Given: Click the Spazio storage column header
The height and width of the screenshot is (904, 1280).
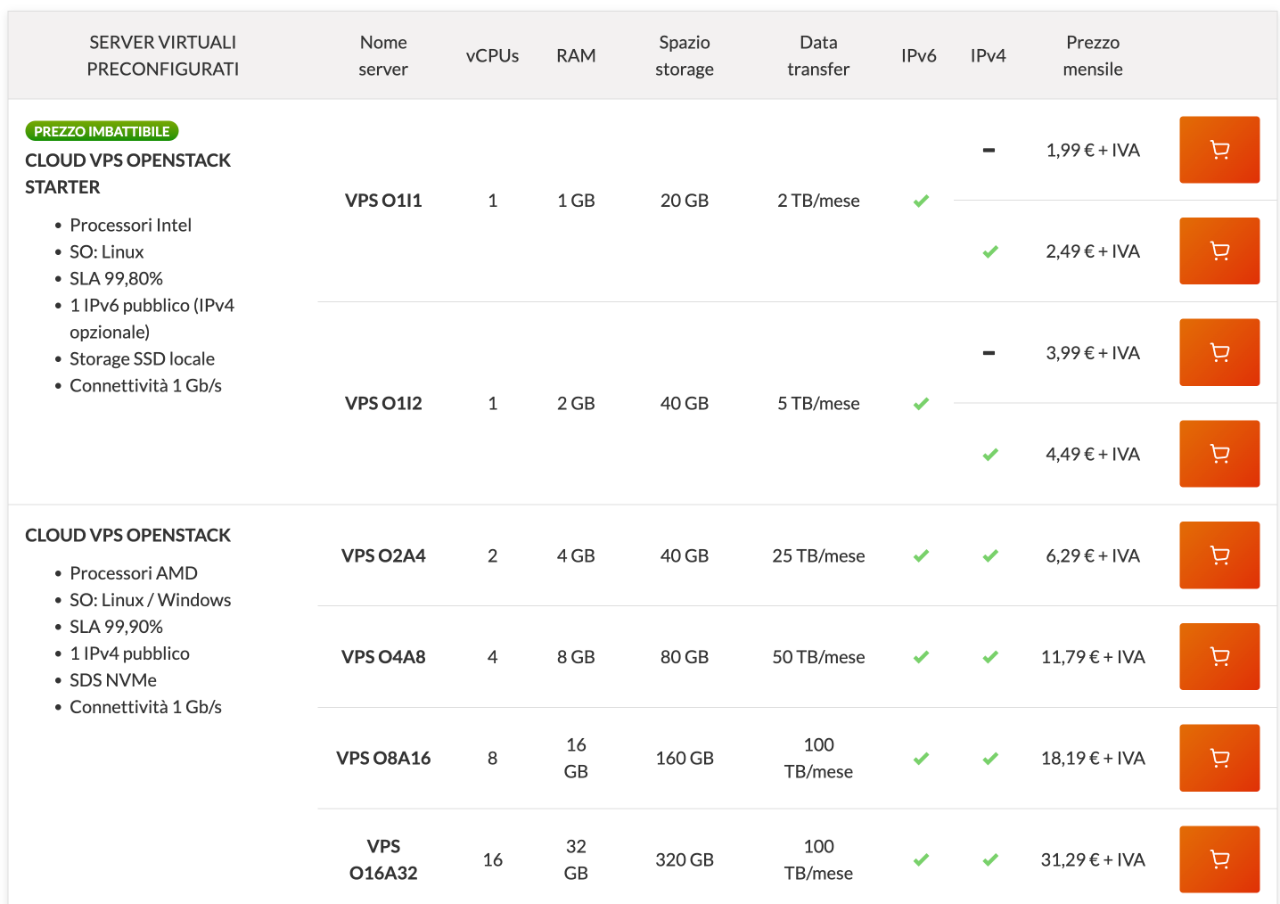Looking at the screenshot, I should (684, 56).
